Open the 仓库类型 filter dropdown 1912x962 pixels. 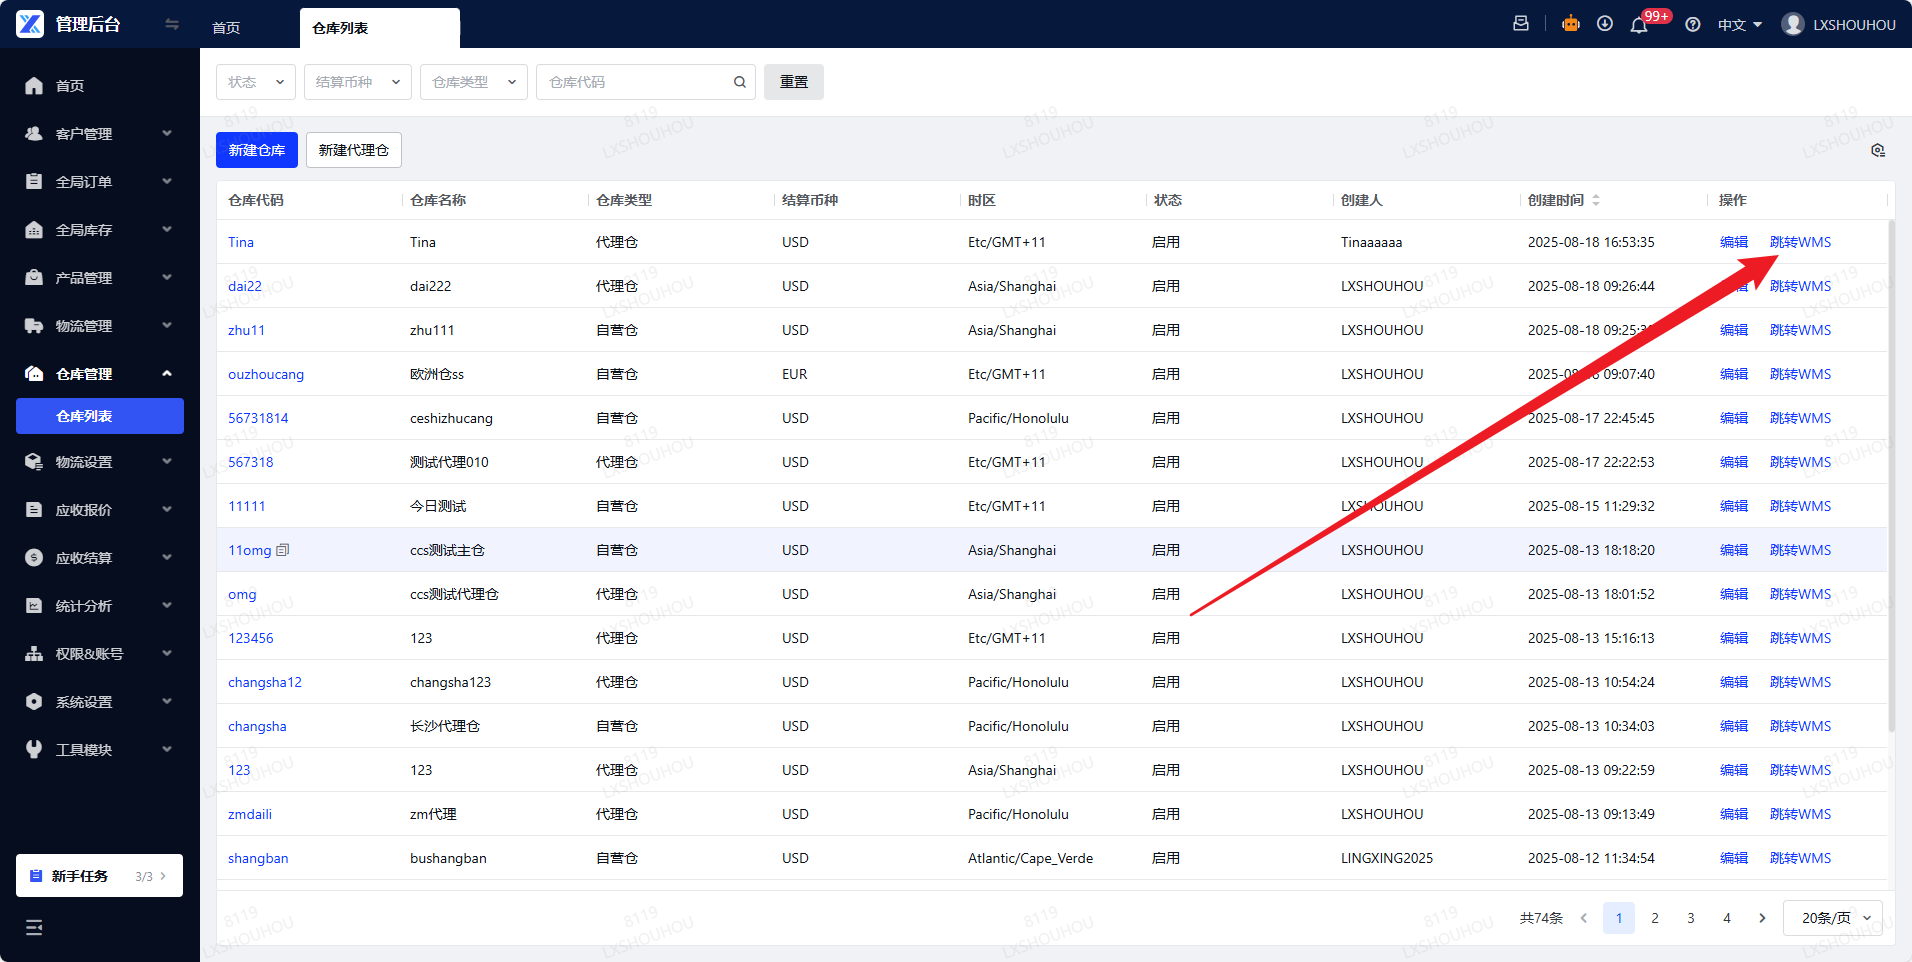[473, 82]
